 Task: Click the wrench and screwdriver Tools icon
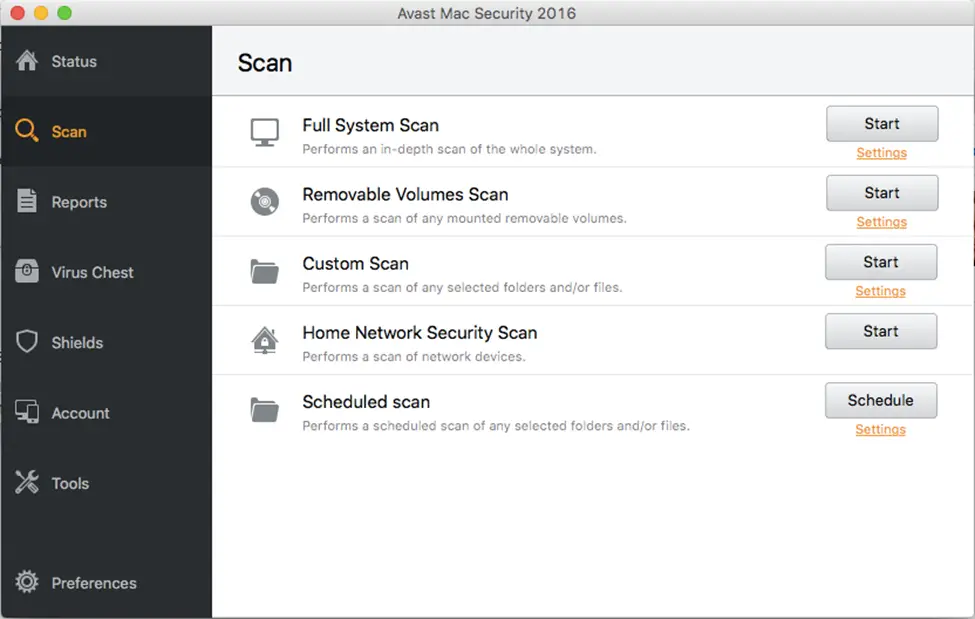point(27,482)
